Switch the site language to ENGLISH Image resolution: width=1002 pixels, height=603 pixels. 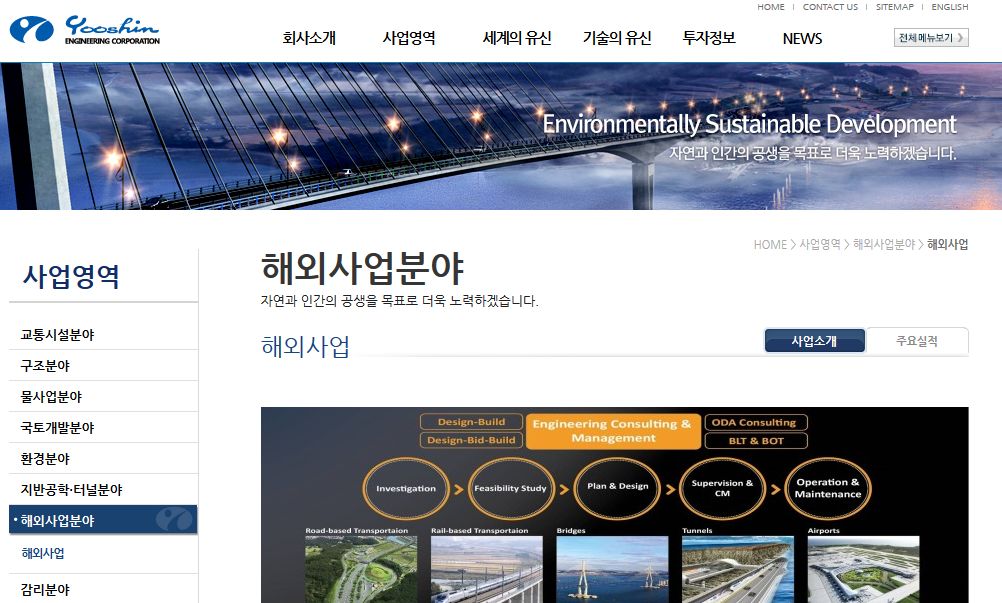coord(949,7)
